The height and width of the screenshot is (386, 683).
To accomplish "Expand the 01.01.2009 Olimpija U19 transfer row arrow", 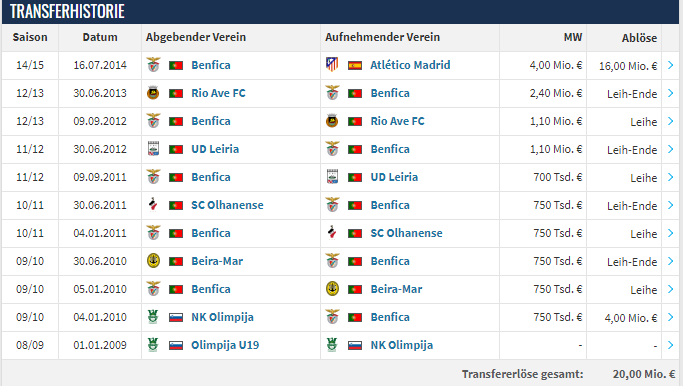I will [671, 345].
